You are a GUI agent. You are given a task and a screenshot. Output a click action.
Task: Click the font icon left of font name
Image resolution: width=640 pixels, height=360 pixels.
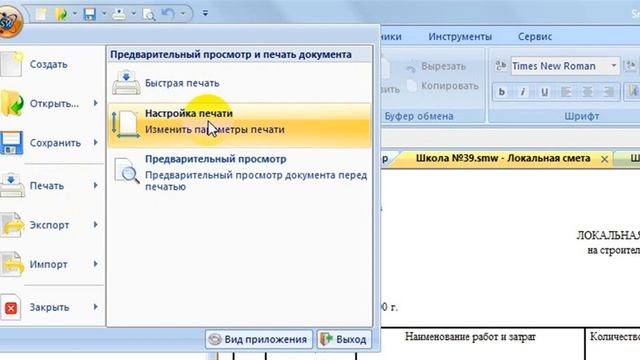[x=500, y=66]
